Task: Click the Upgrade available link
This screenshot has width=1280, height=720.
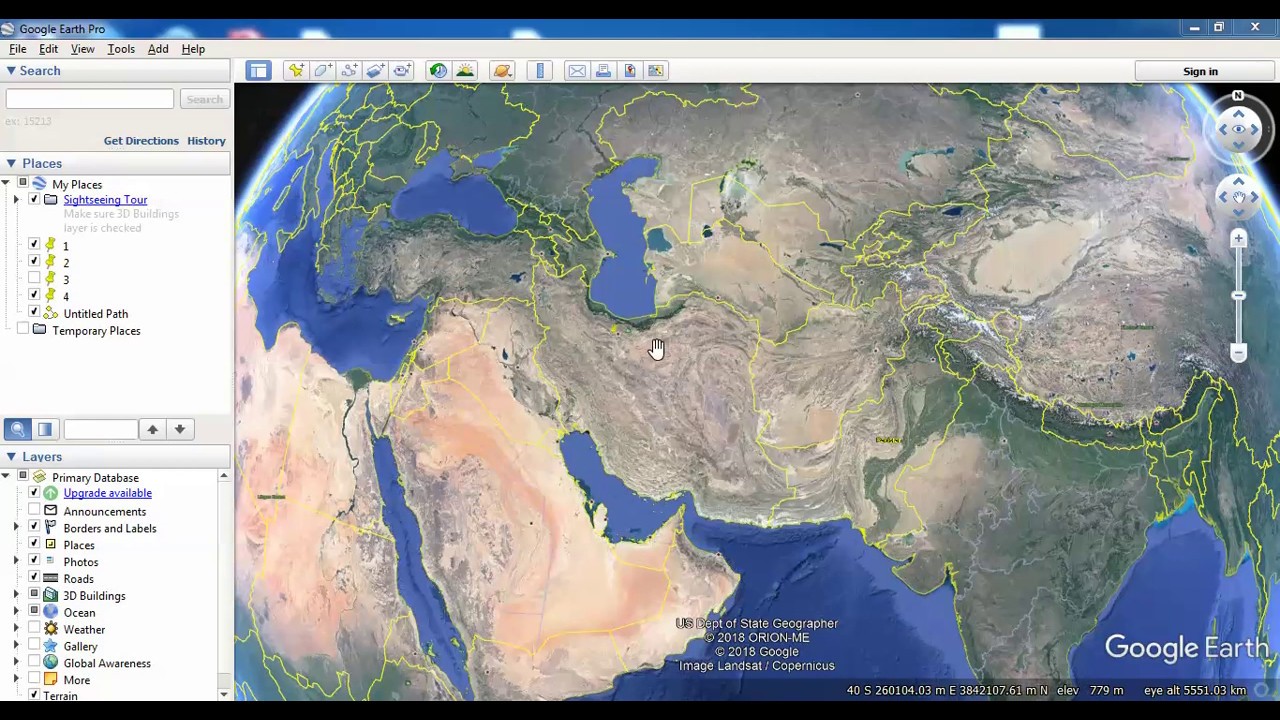Action: coord(107,493)
